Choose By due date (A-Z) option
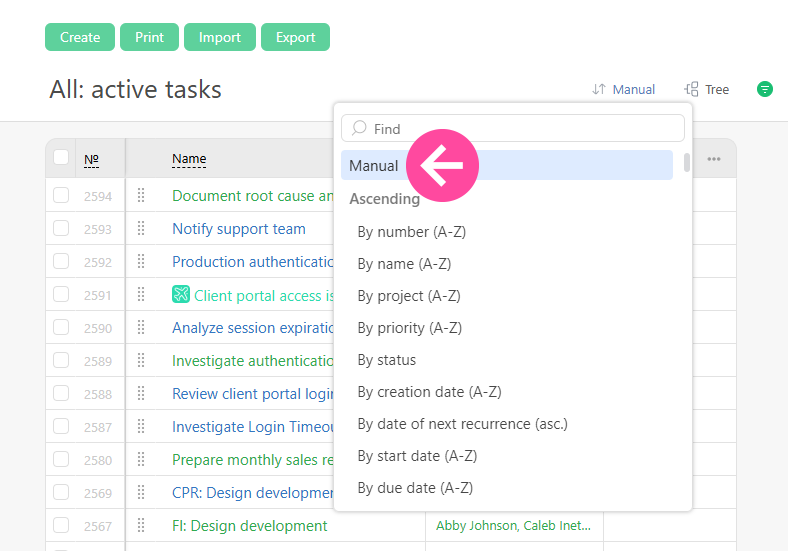The width and height of the screenshot is (788, 551). point(415,488)
